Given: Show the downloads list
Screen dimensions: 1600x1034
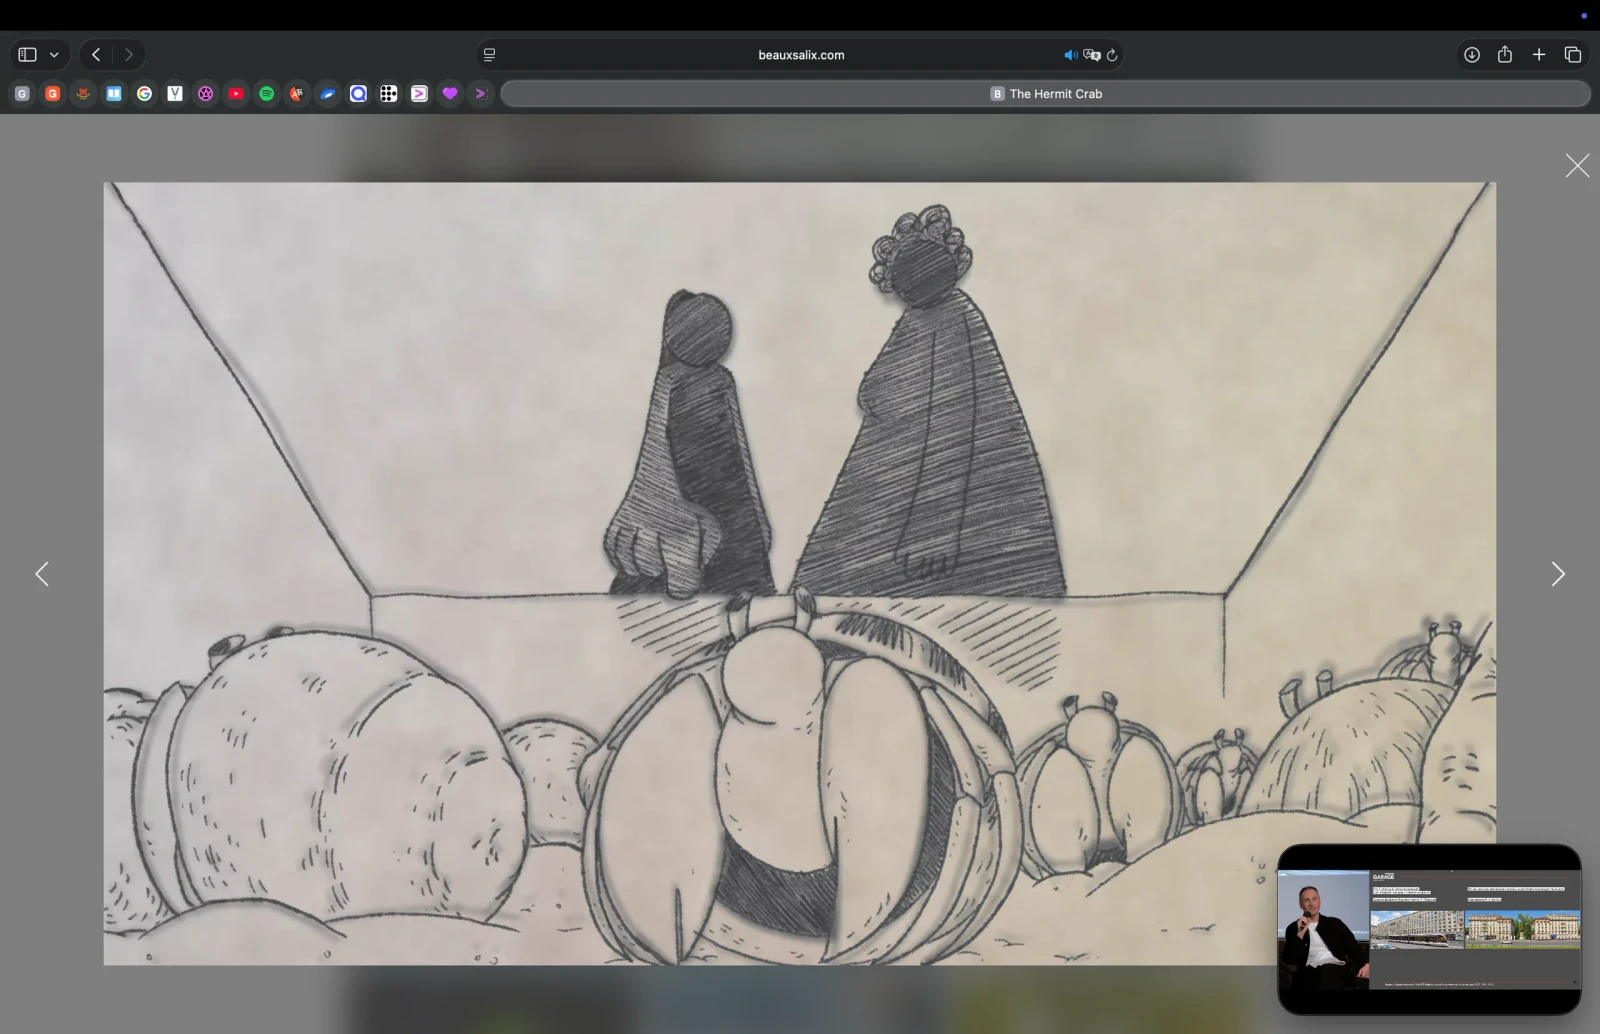Looking at the screenshot, I should [x=1472, y=55].
